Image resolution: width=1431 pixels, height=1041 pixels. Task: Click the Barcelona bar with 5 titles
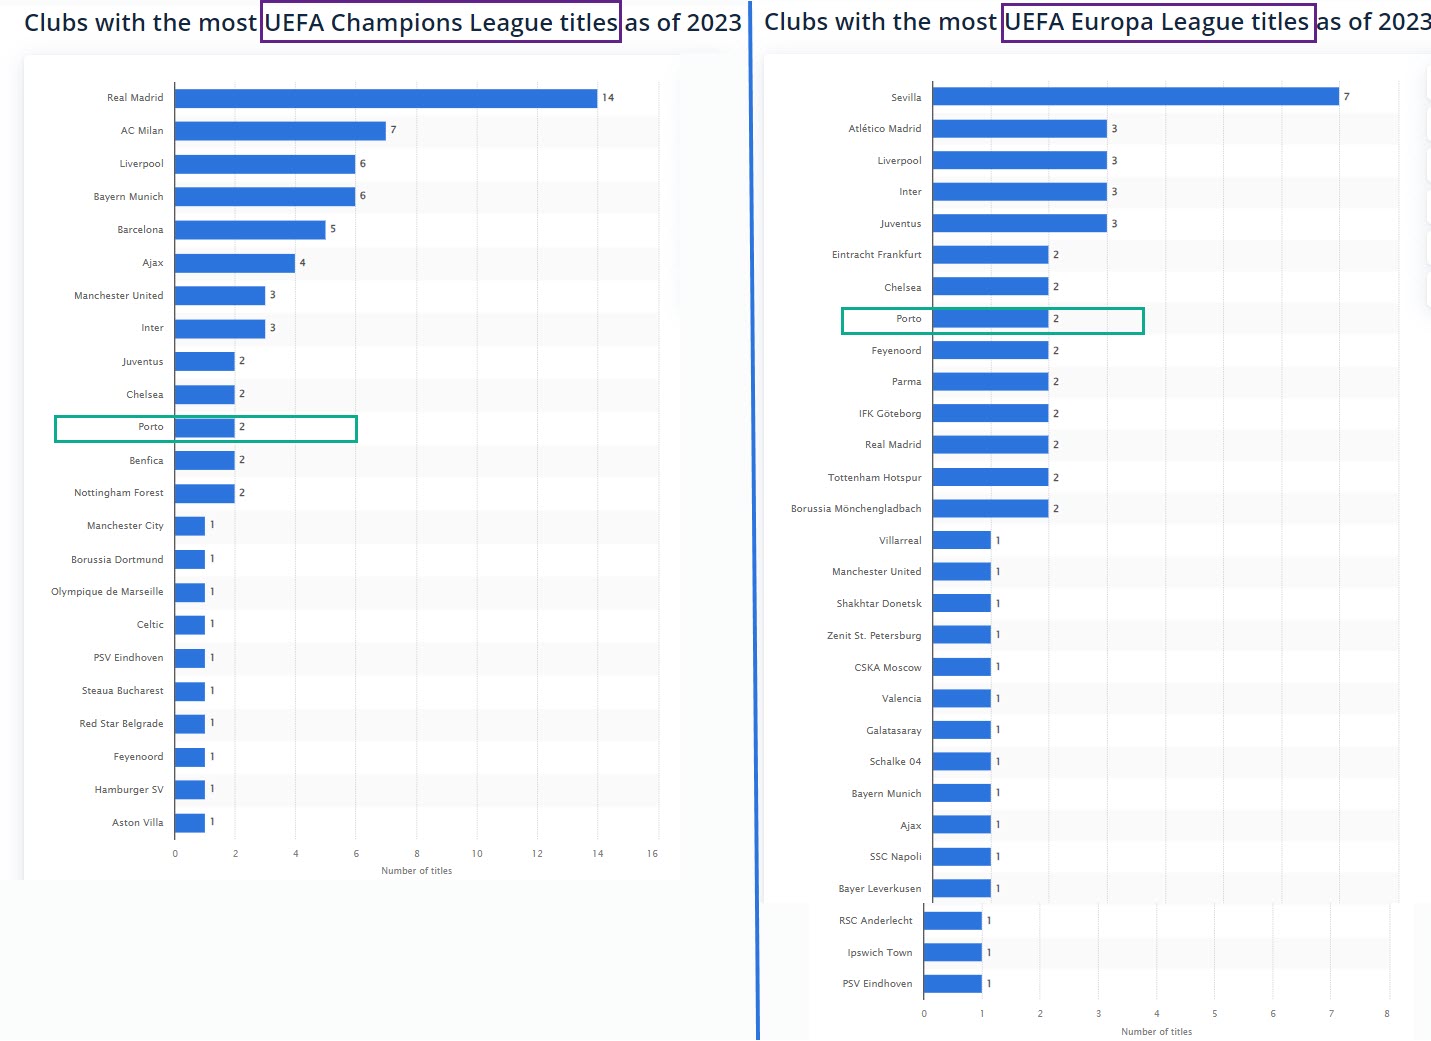click(250, 230)
